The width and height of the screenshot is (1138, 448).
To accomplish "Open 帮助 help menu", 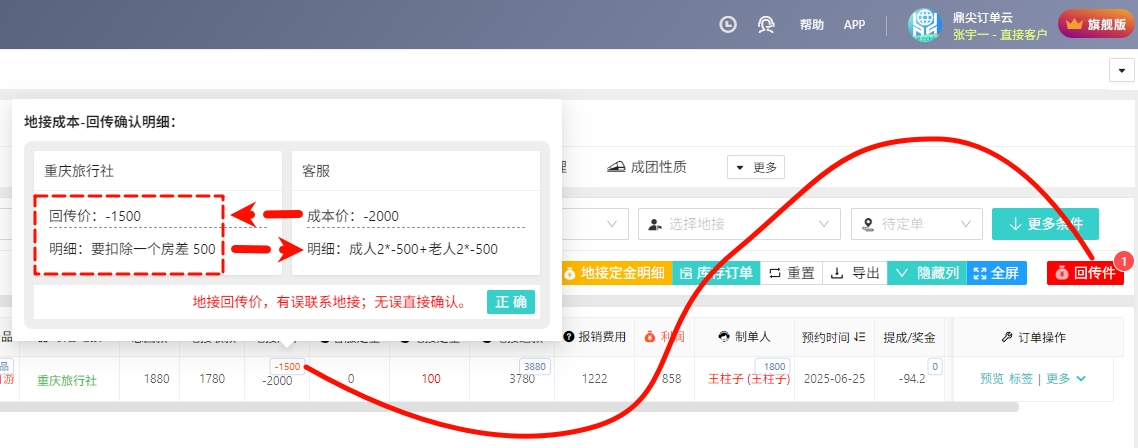I will coord(812,25).
